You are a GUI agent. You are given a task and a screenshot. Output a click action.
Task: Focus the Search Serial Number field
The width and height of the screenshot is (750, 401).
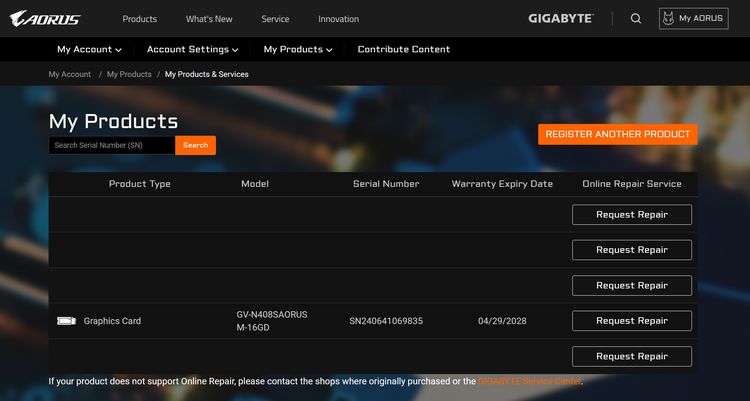click(x=112, y=145)
